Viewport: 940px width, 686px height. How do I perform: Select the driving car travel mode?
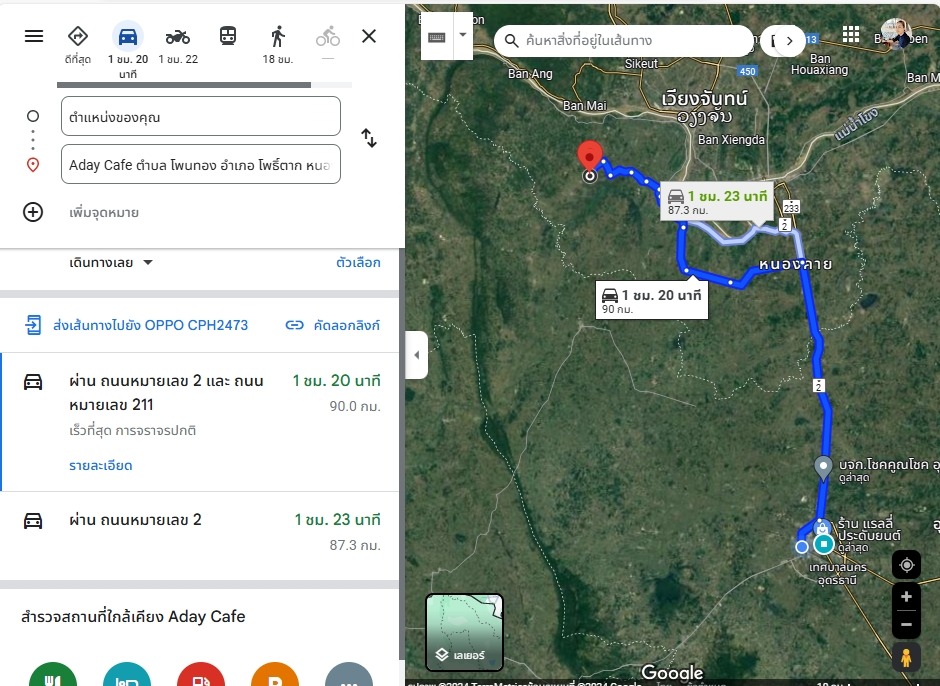tap(128, 37)
